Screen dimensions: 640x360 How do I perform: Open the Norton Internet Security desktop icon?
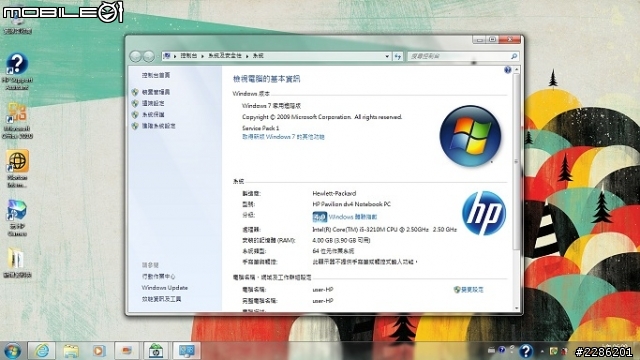pyautogui.click(x=17, y=168)
